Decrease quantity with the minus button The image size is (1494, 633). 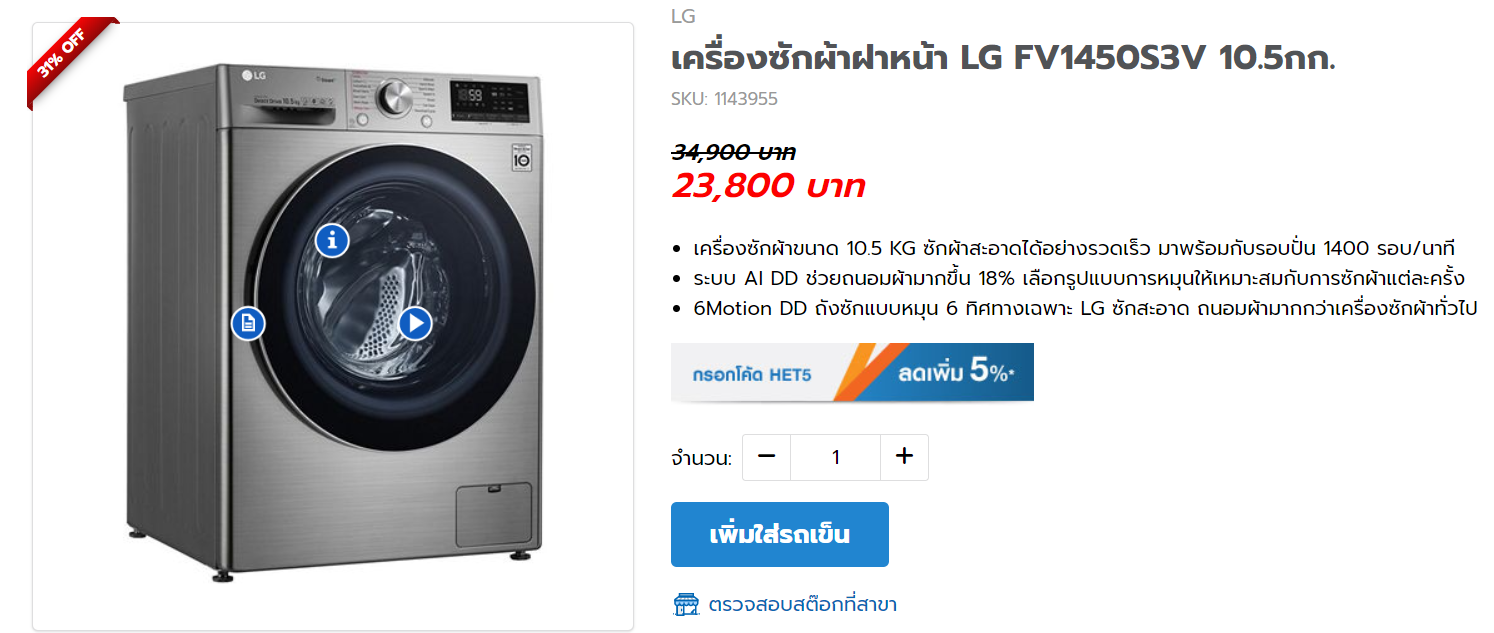pyautogui.click(x=767, y=457)
